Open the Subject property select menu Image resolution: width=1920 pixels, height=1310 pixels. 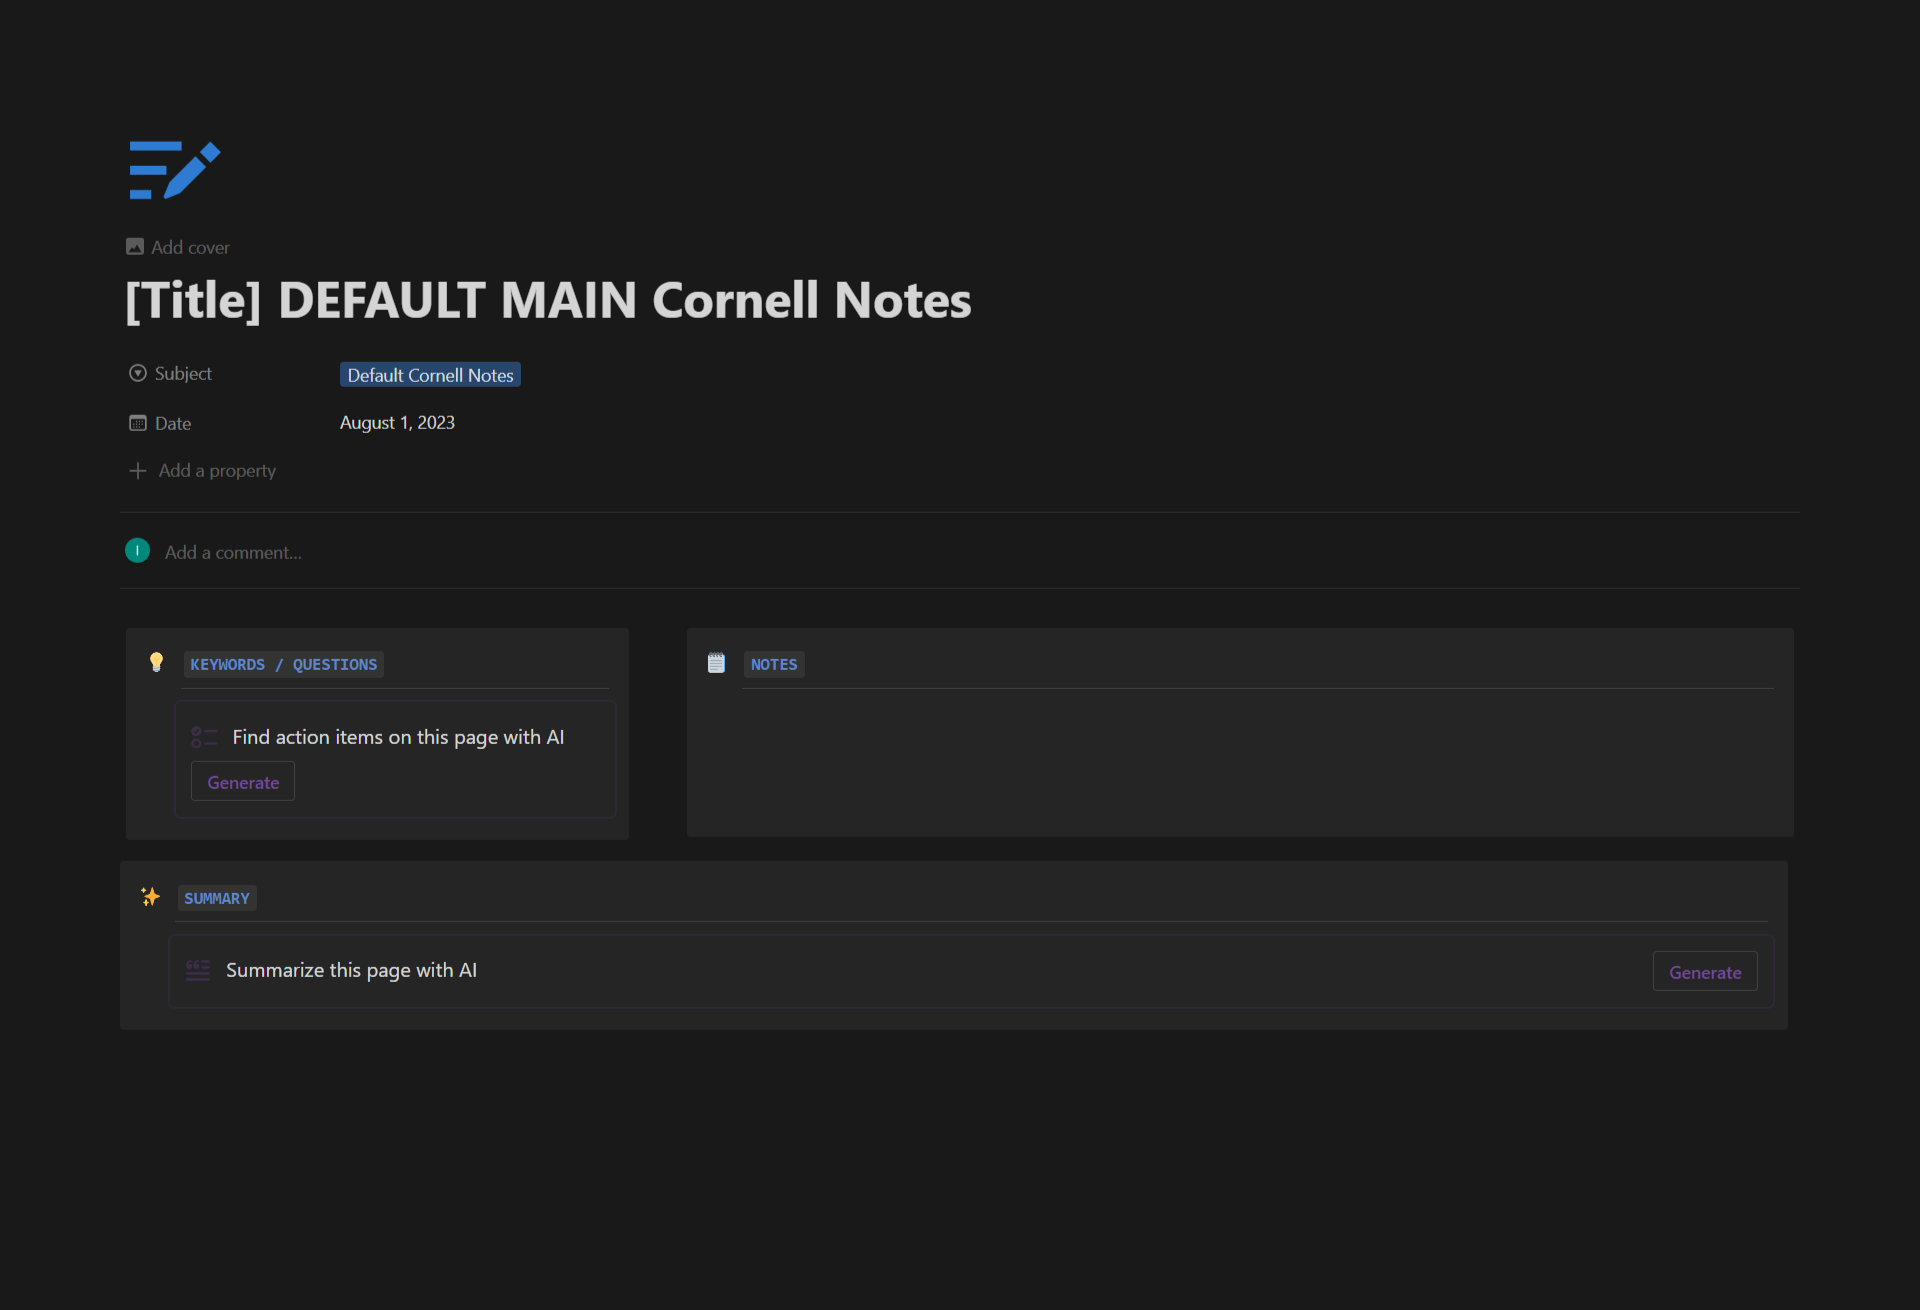click(183, 373)
